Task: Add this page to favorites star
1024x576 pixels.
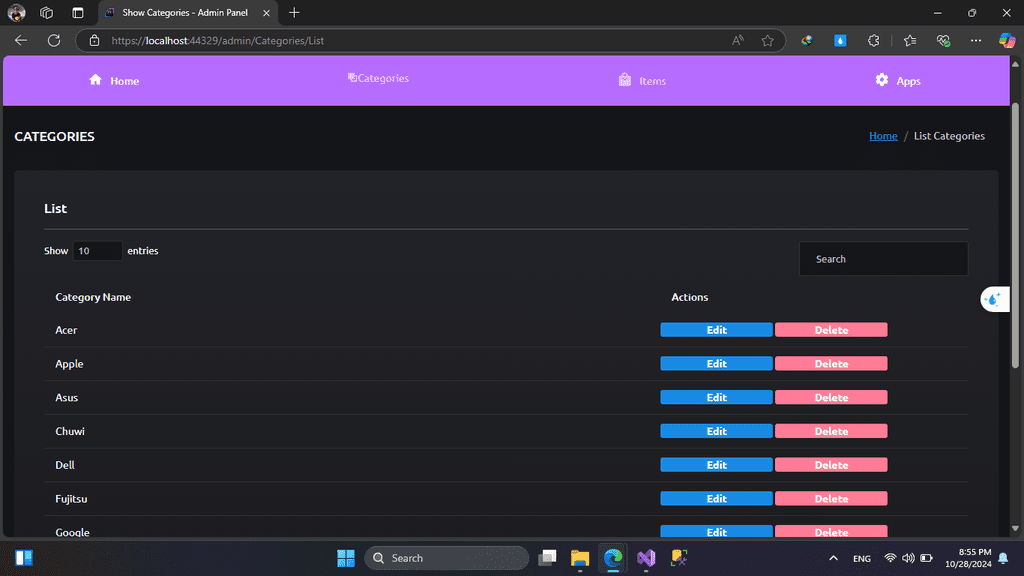Action: pyautogui.click(x=767, y=40)
